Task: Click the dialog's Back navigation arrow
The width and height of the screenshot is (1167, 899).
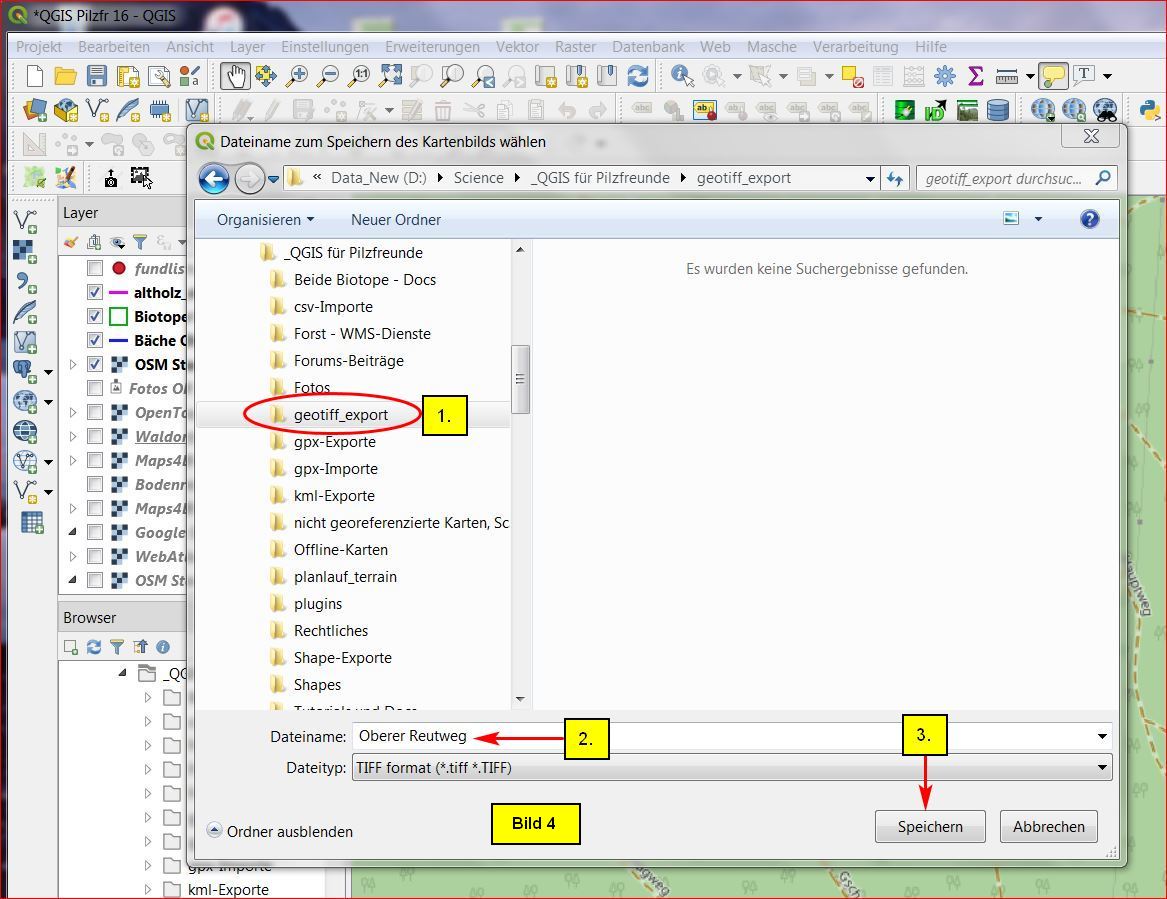Action: [214, 178]
